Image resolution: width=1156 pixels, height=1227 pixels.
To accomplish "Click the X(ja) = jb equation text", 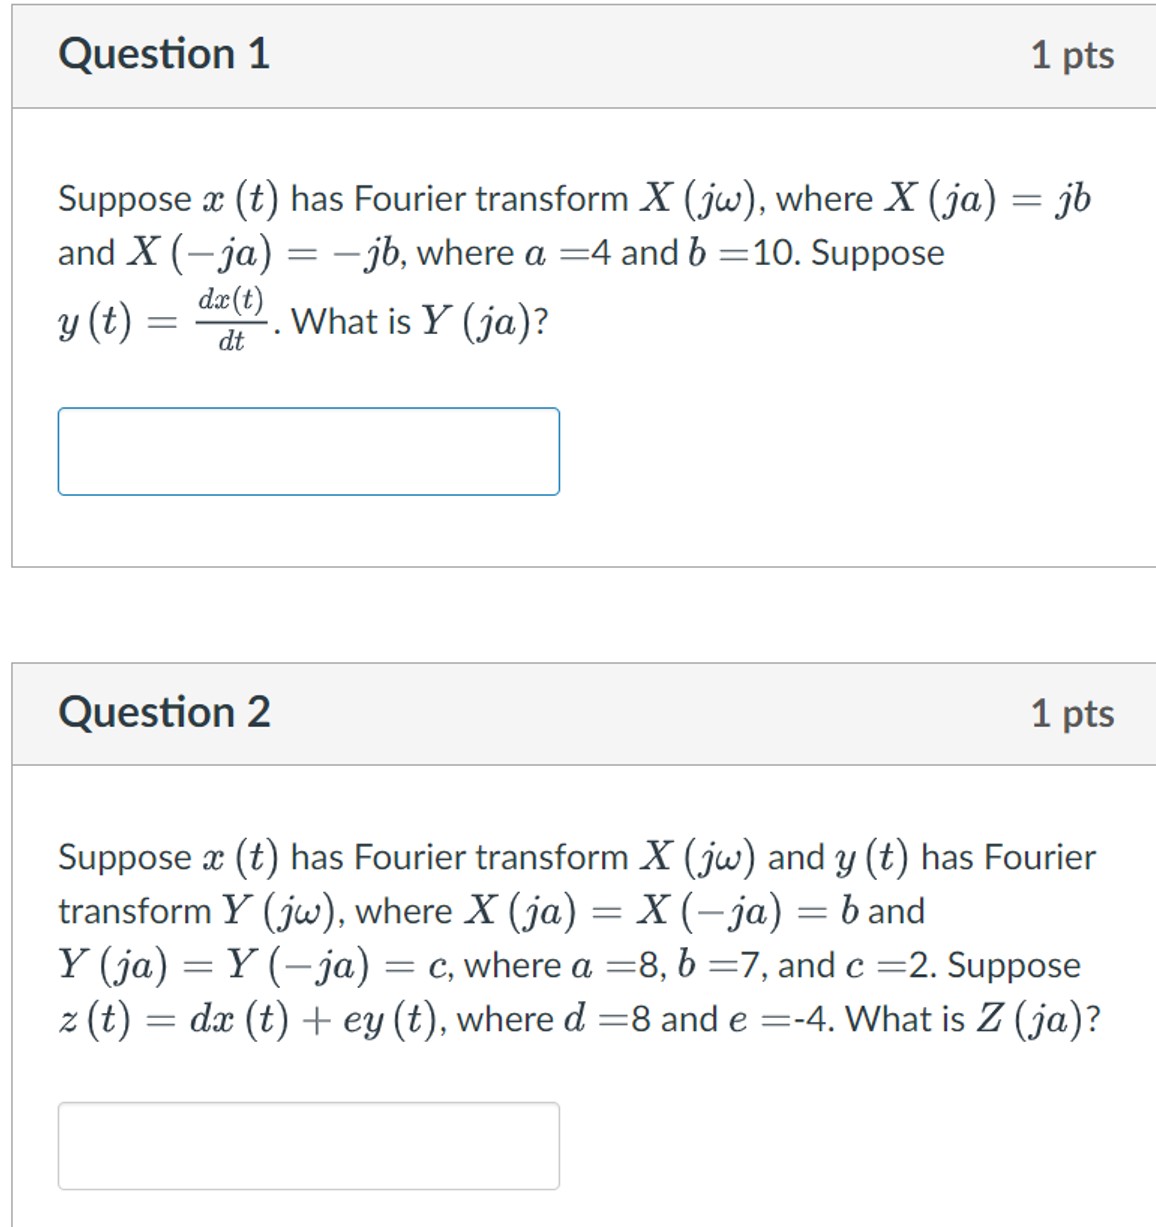I will tap(990, 197).
